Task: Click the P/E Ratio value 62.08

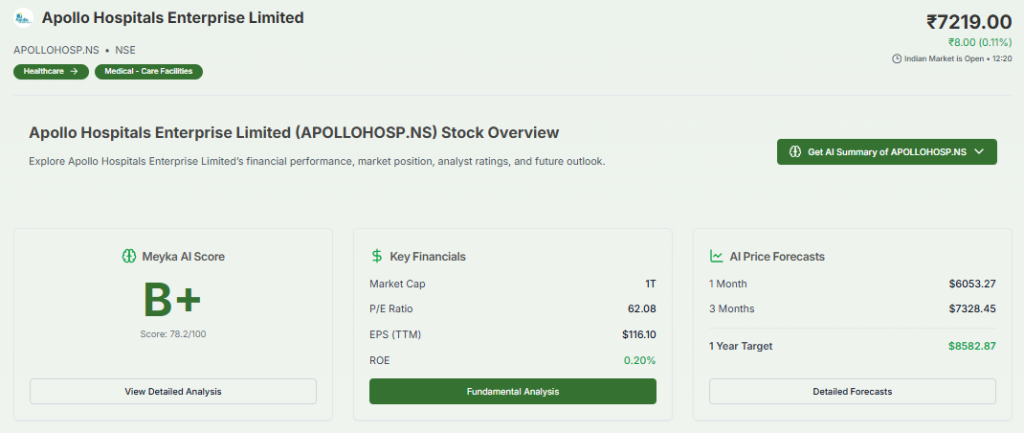Action: (642, 309)
